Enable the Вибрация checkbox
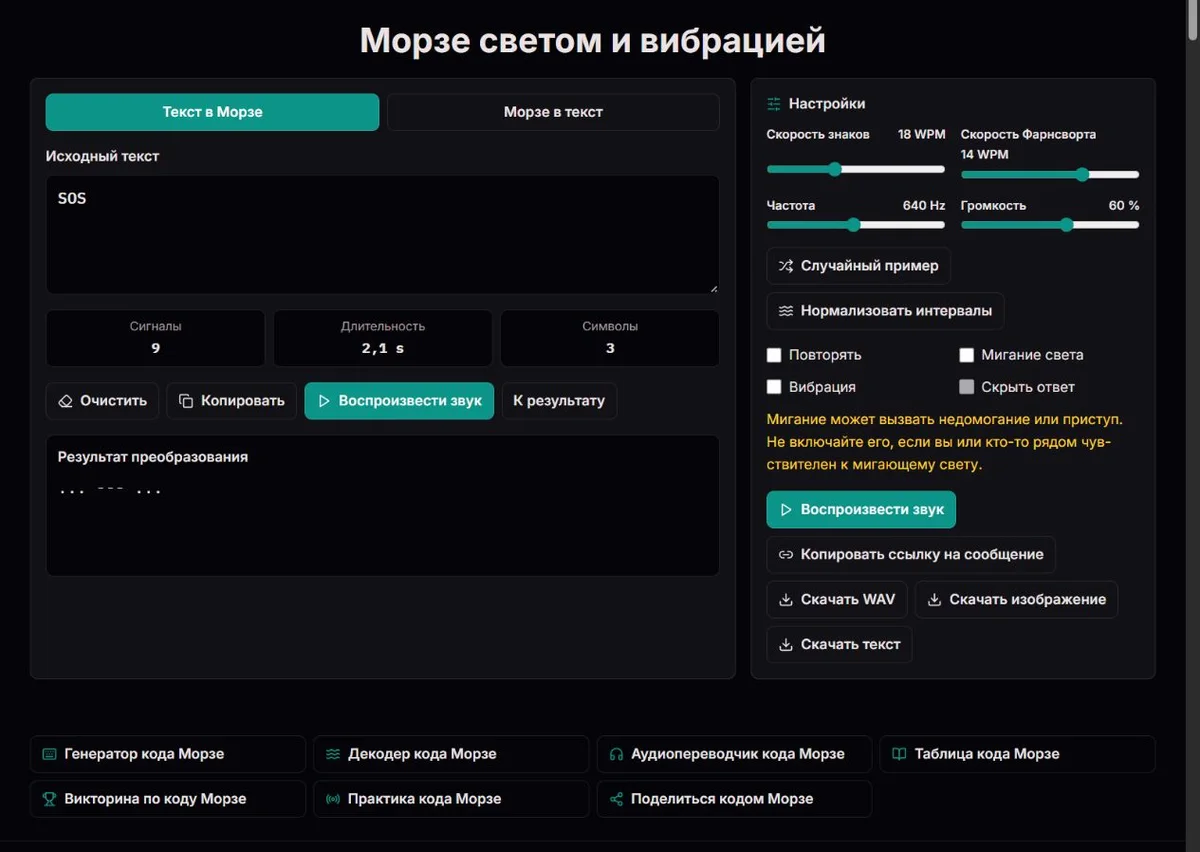The width and height of the screenshot is (1200, 852). click(x=774, y=387)
